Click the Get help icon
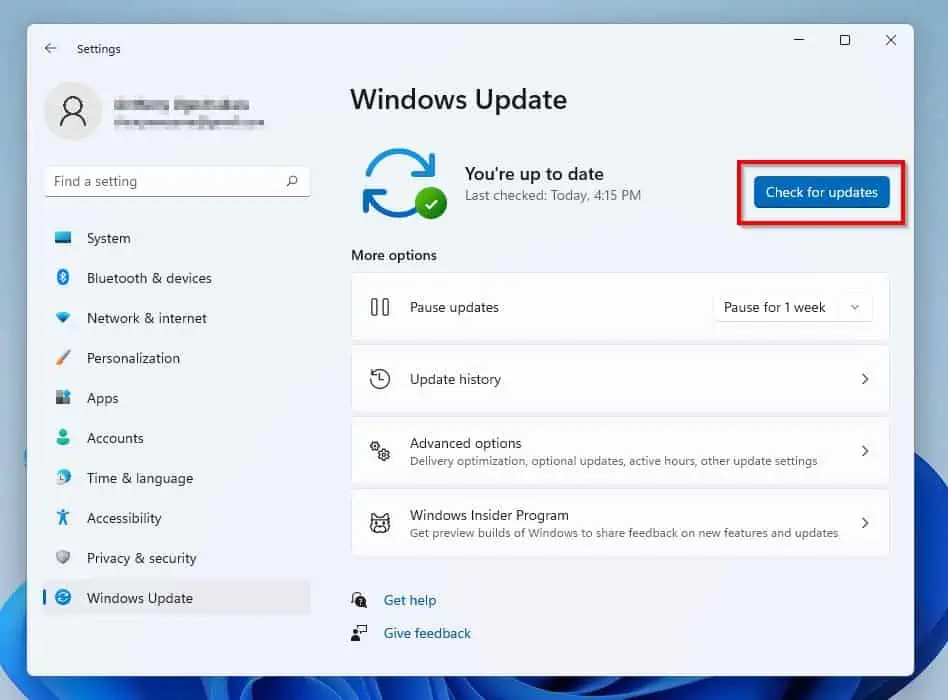 click(359, 600)
